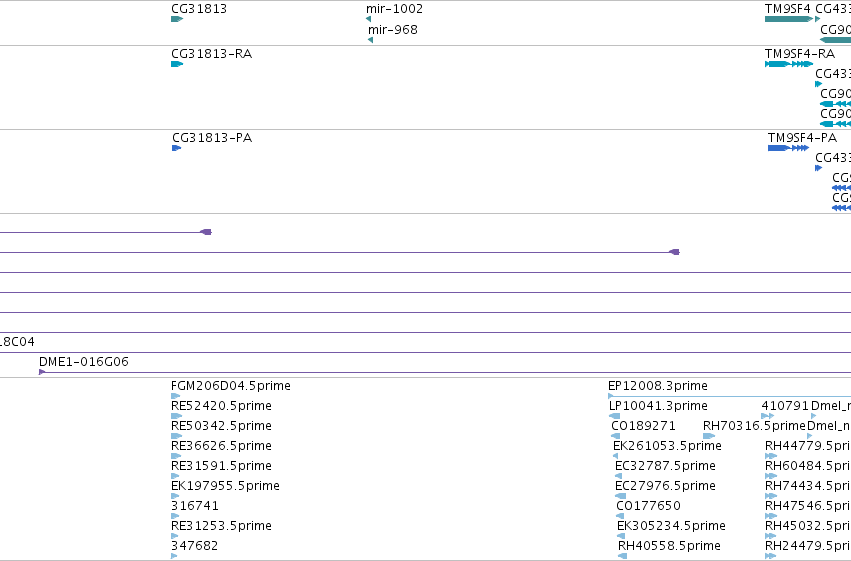Select the RH40558.5prime EST label
Image resolution: width=851 pixels, height=561 pixels.
click(x=669, y=546)
